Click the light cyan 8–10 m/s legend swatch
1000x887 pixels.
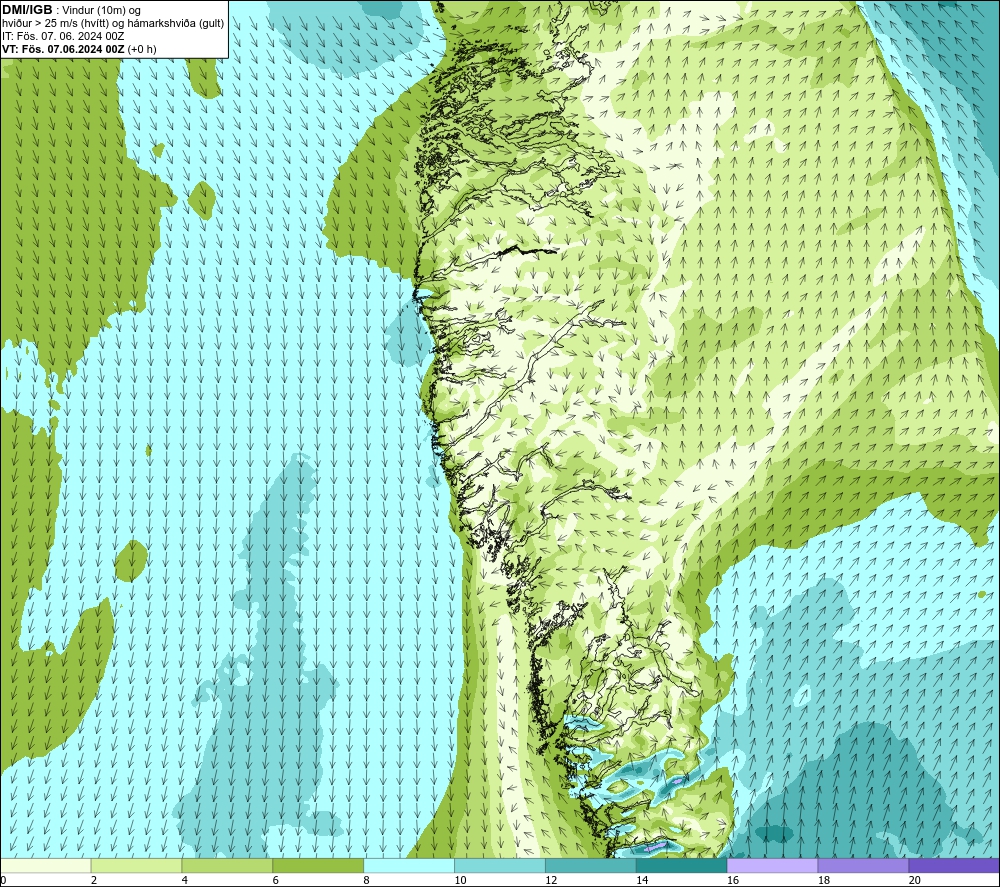click(x=409, y=865)
